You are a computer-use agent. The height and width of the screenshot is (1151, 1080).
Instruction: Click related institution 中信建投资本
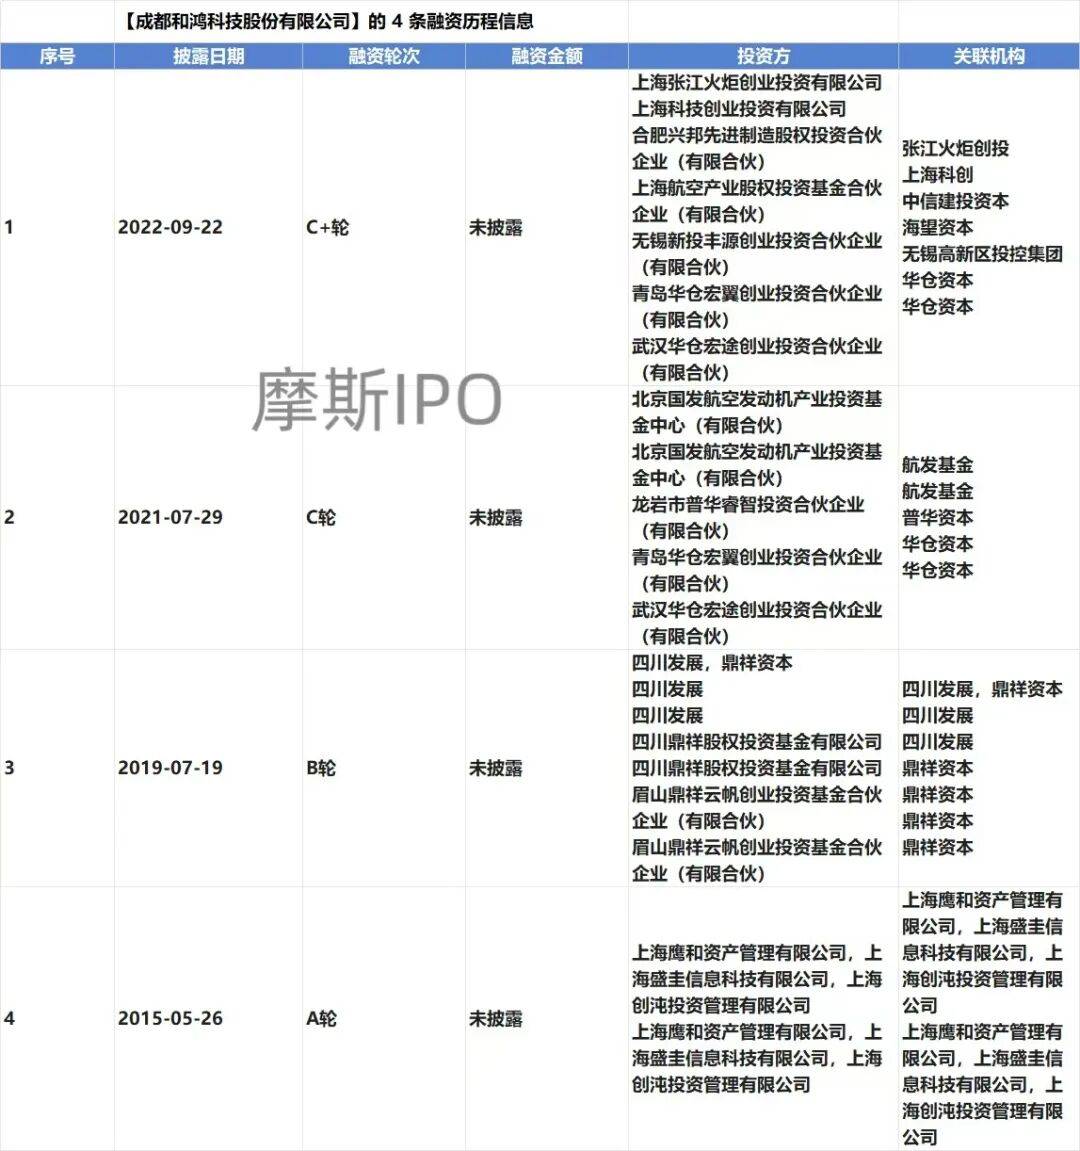tap(955, 201)
